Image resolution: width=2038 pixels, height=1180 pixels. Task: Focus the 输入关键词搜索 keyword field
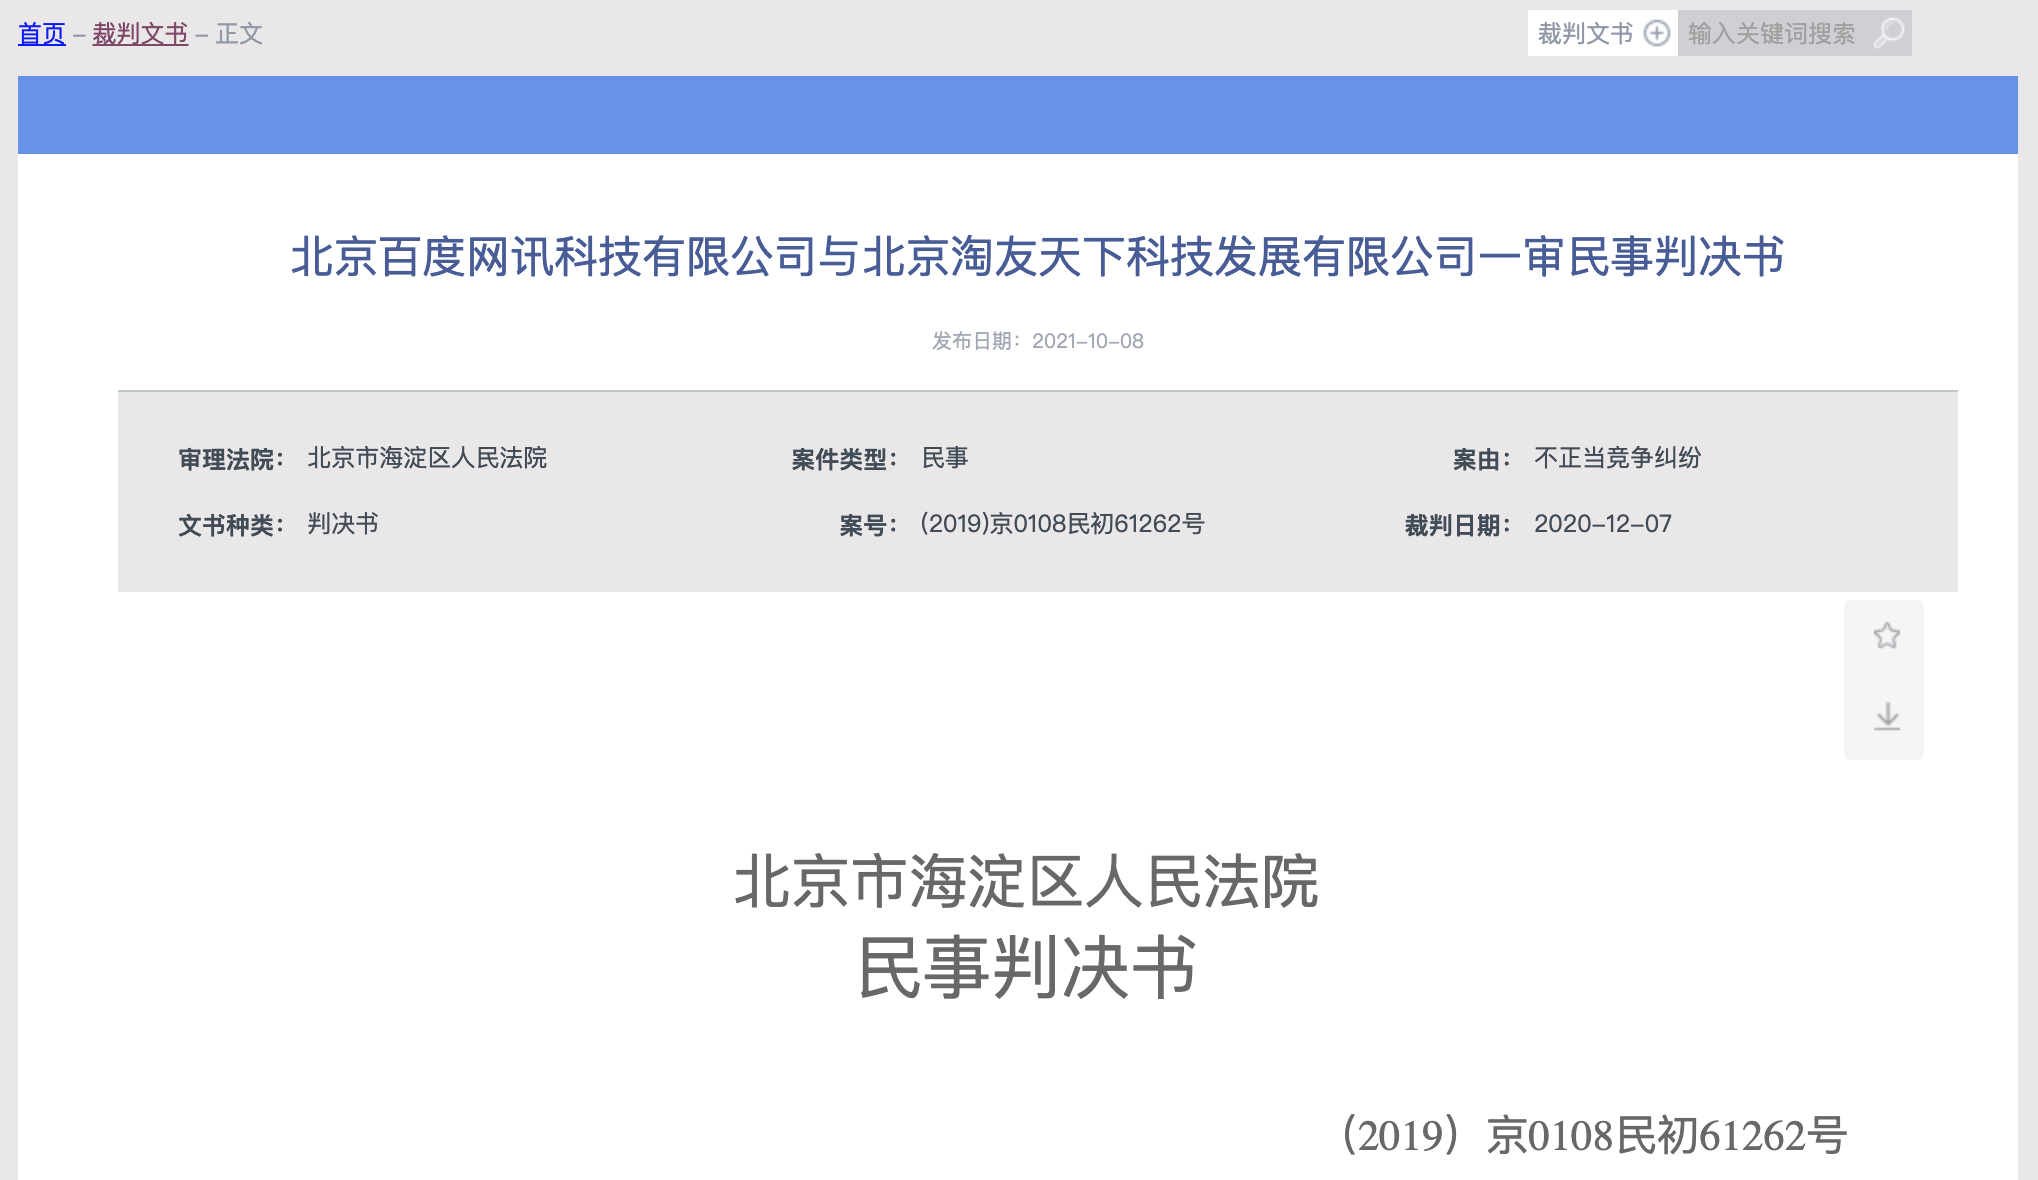tap(1772, 33)
